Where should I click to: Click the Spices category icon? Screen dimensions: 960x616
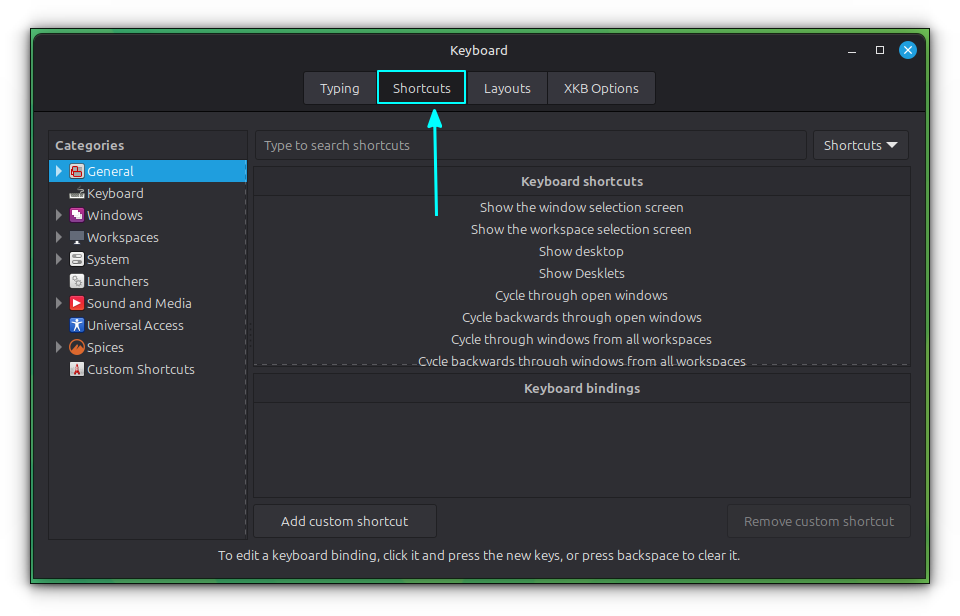[76, 347]
